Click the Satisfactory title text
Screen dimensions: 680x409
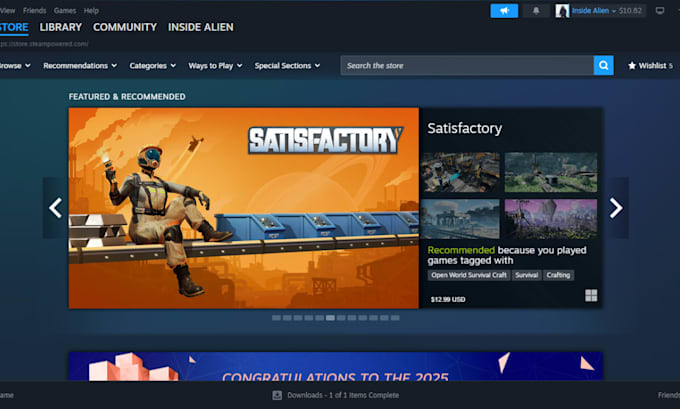[464, 128]
